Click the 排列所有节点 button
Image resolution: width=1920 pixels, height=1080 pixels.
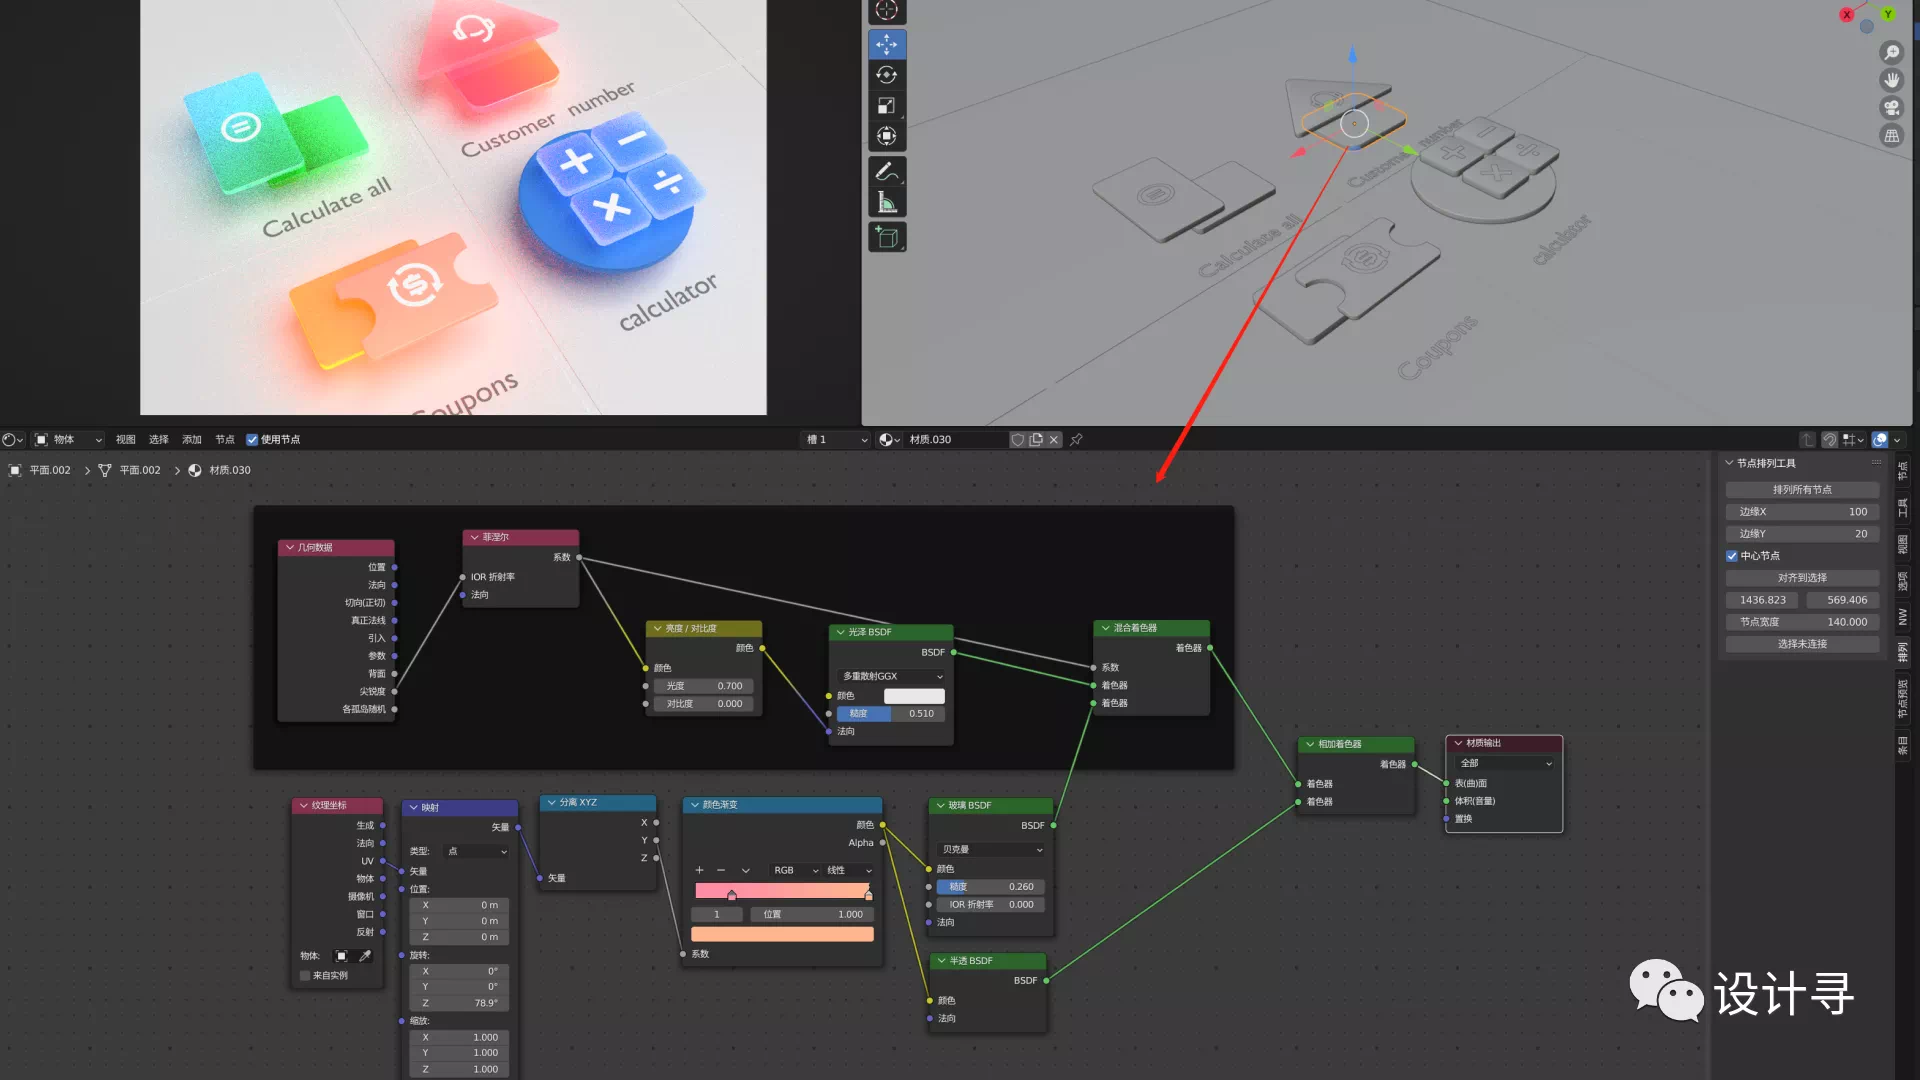tap(1801, 490)
